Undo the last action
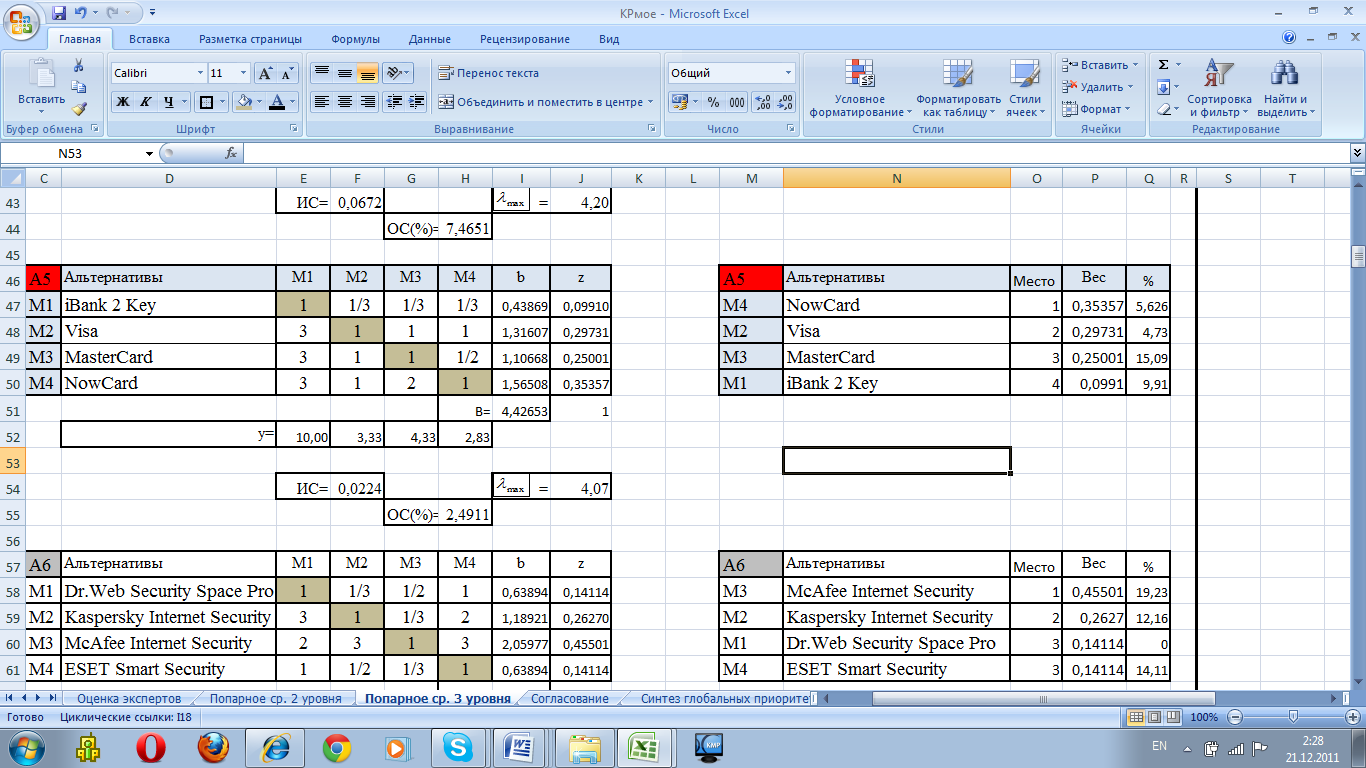The image size is (1366, 768). (x=82, y=13)
